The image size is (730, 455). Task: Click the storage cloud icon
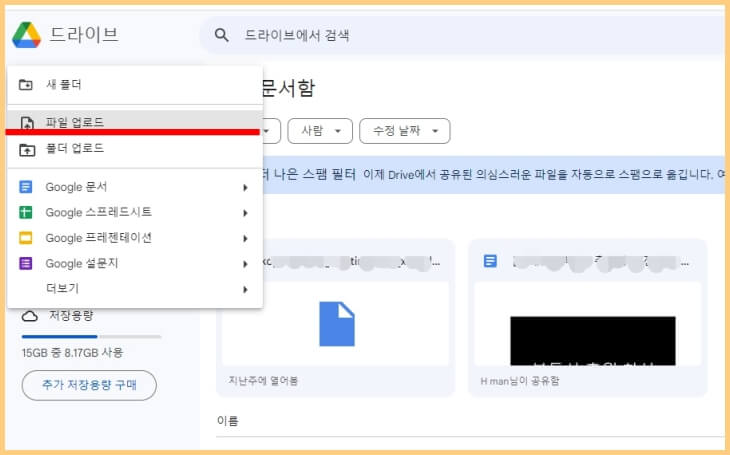pos(30,316)
